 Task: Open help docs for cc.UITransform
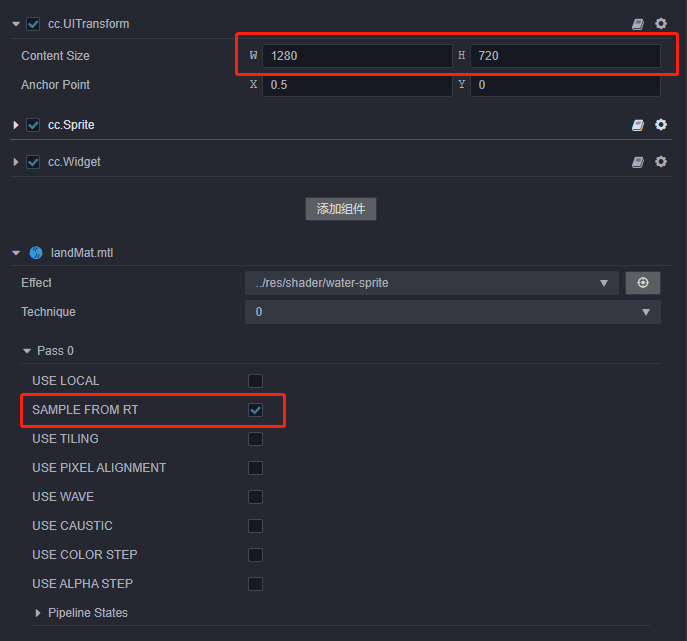638,24
